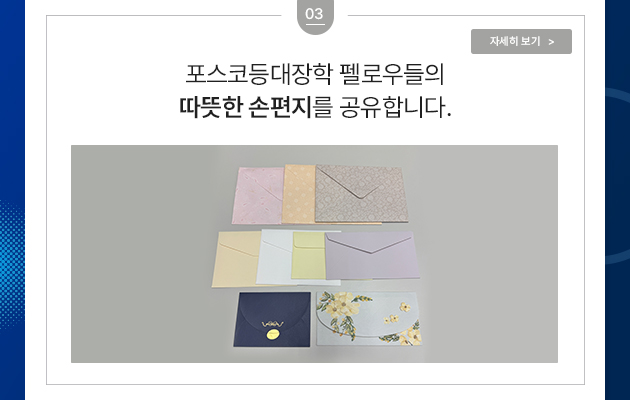Image resolution: width=630 pixels, height=400 pixels.
Task: Click the circular arc on right blue margin
Action: pyautogui.click(x=618, y=176)
